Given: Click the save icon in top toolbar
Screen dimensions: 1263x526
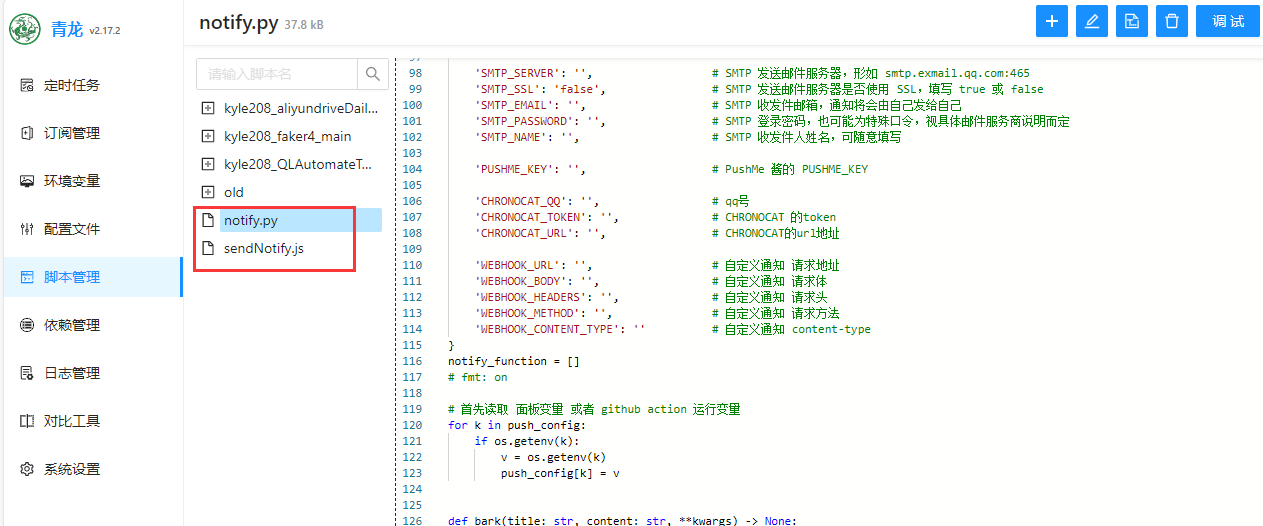Looking at the screenshot, I should 1131,21.
